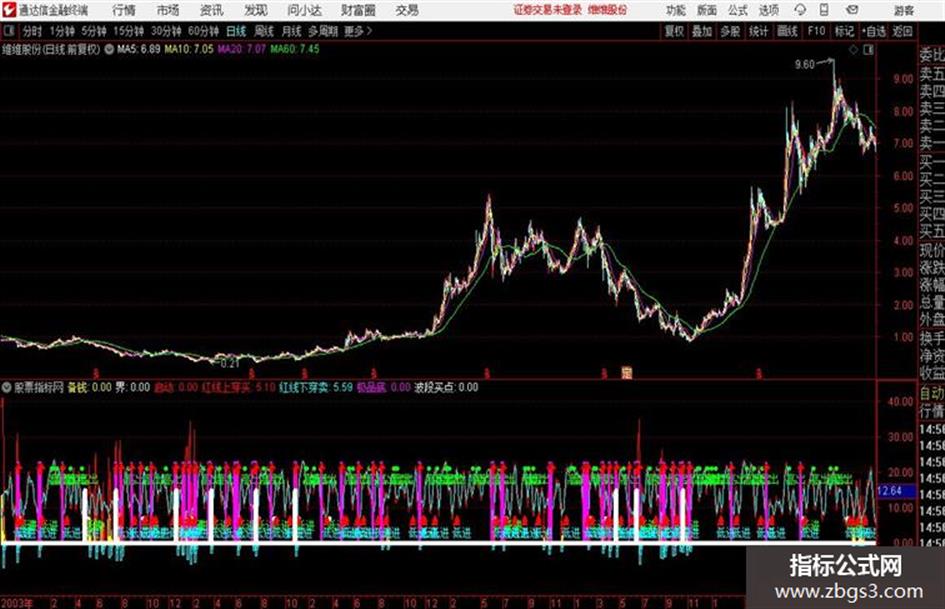Screen dimensions: 945x609
Task: Click the 0.21 low price marker
Action: click(x=230, y=364)
